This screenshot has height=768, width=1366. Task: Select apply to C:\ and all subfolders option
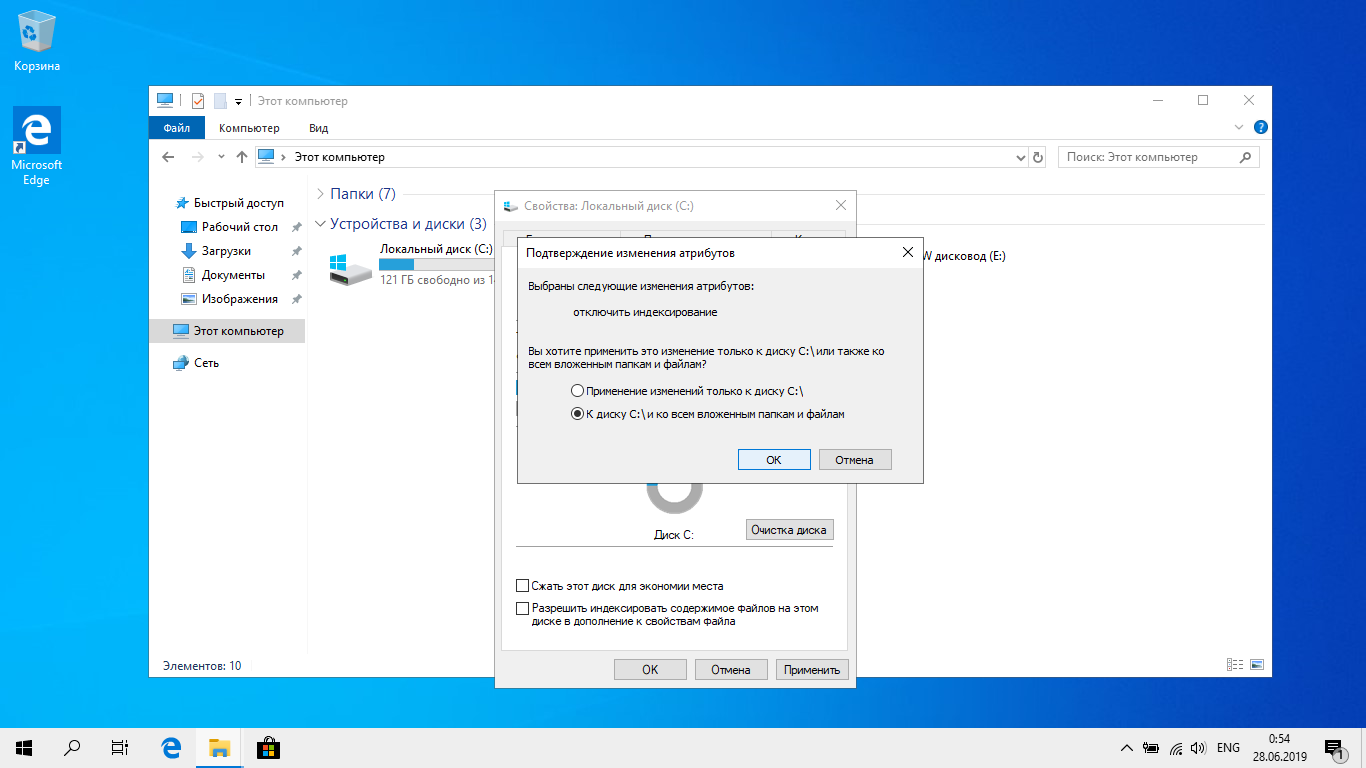point(577,413)
